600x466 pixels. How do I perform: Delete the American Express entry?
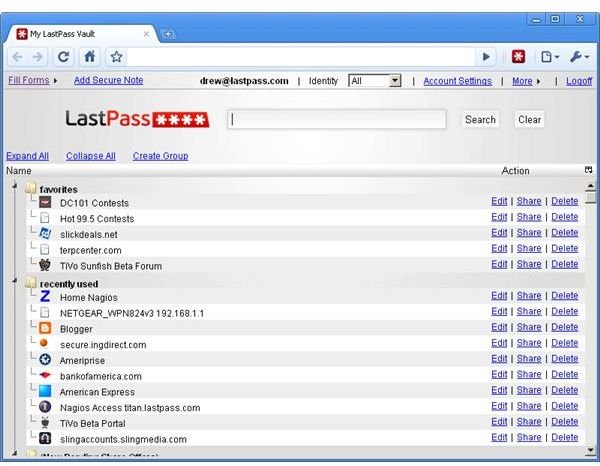click(564, 390)
